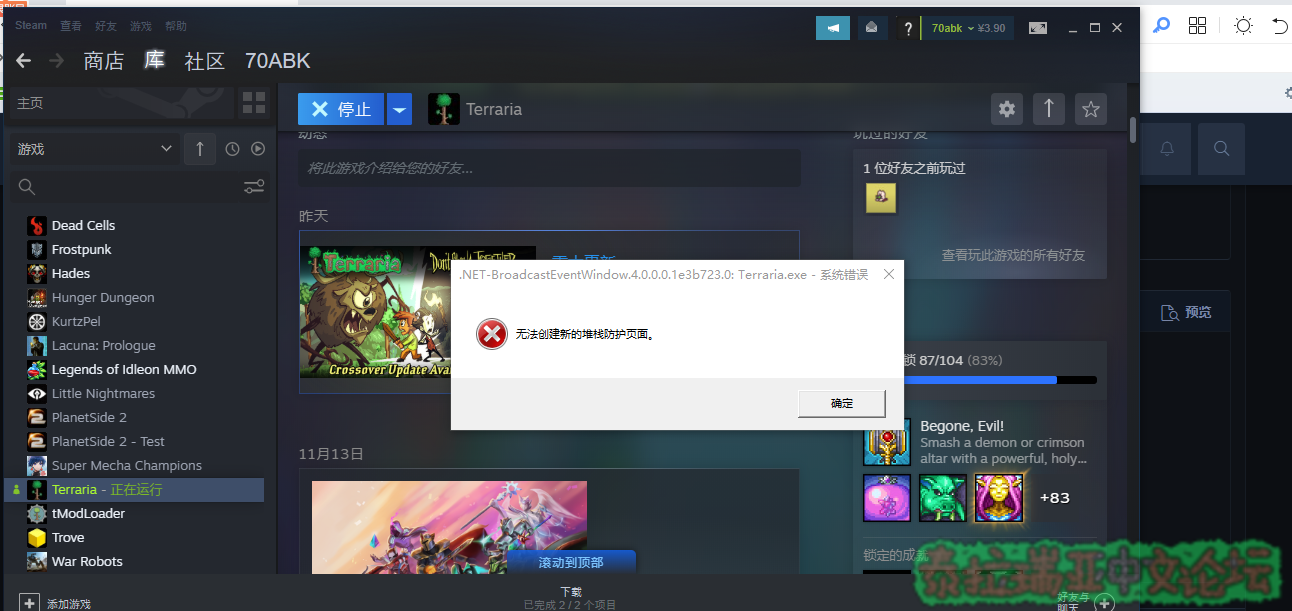This screenshot has height=611, width=1292.
Task: Open the Steam inbox envelope icon
Action: click(872, 28)
